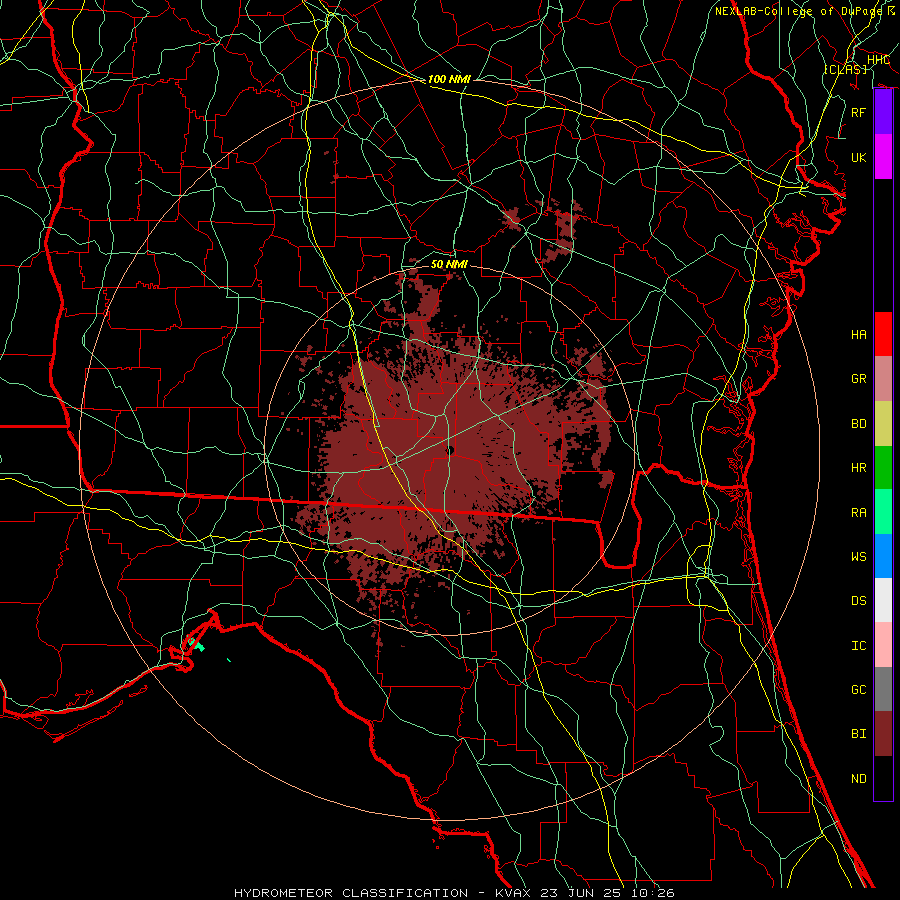The image size is (900, 900).
Task: Click the UK legend label
Action: [859, 157]
